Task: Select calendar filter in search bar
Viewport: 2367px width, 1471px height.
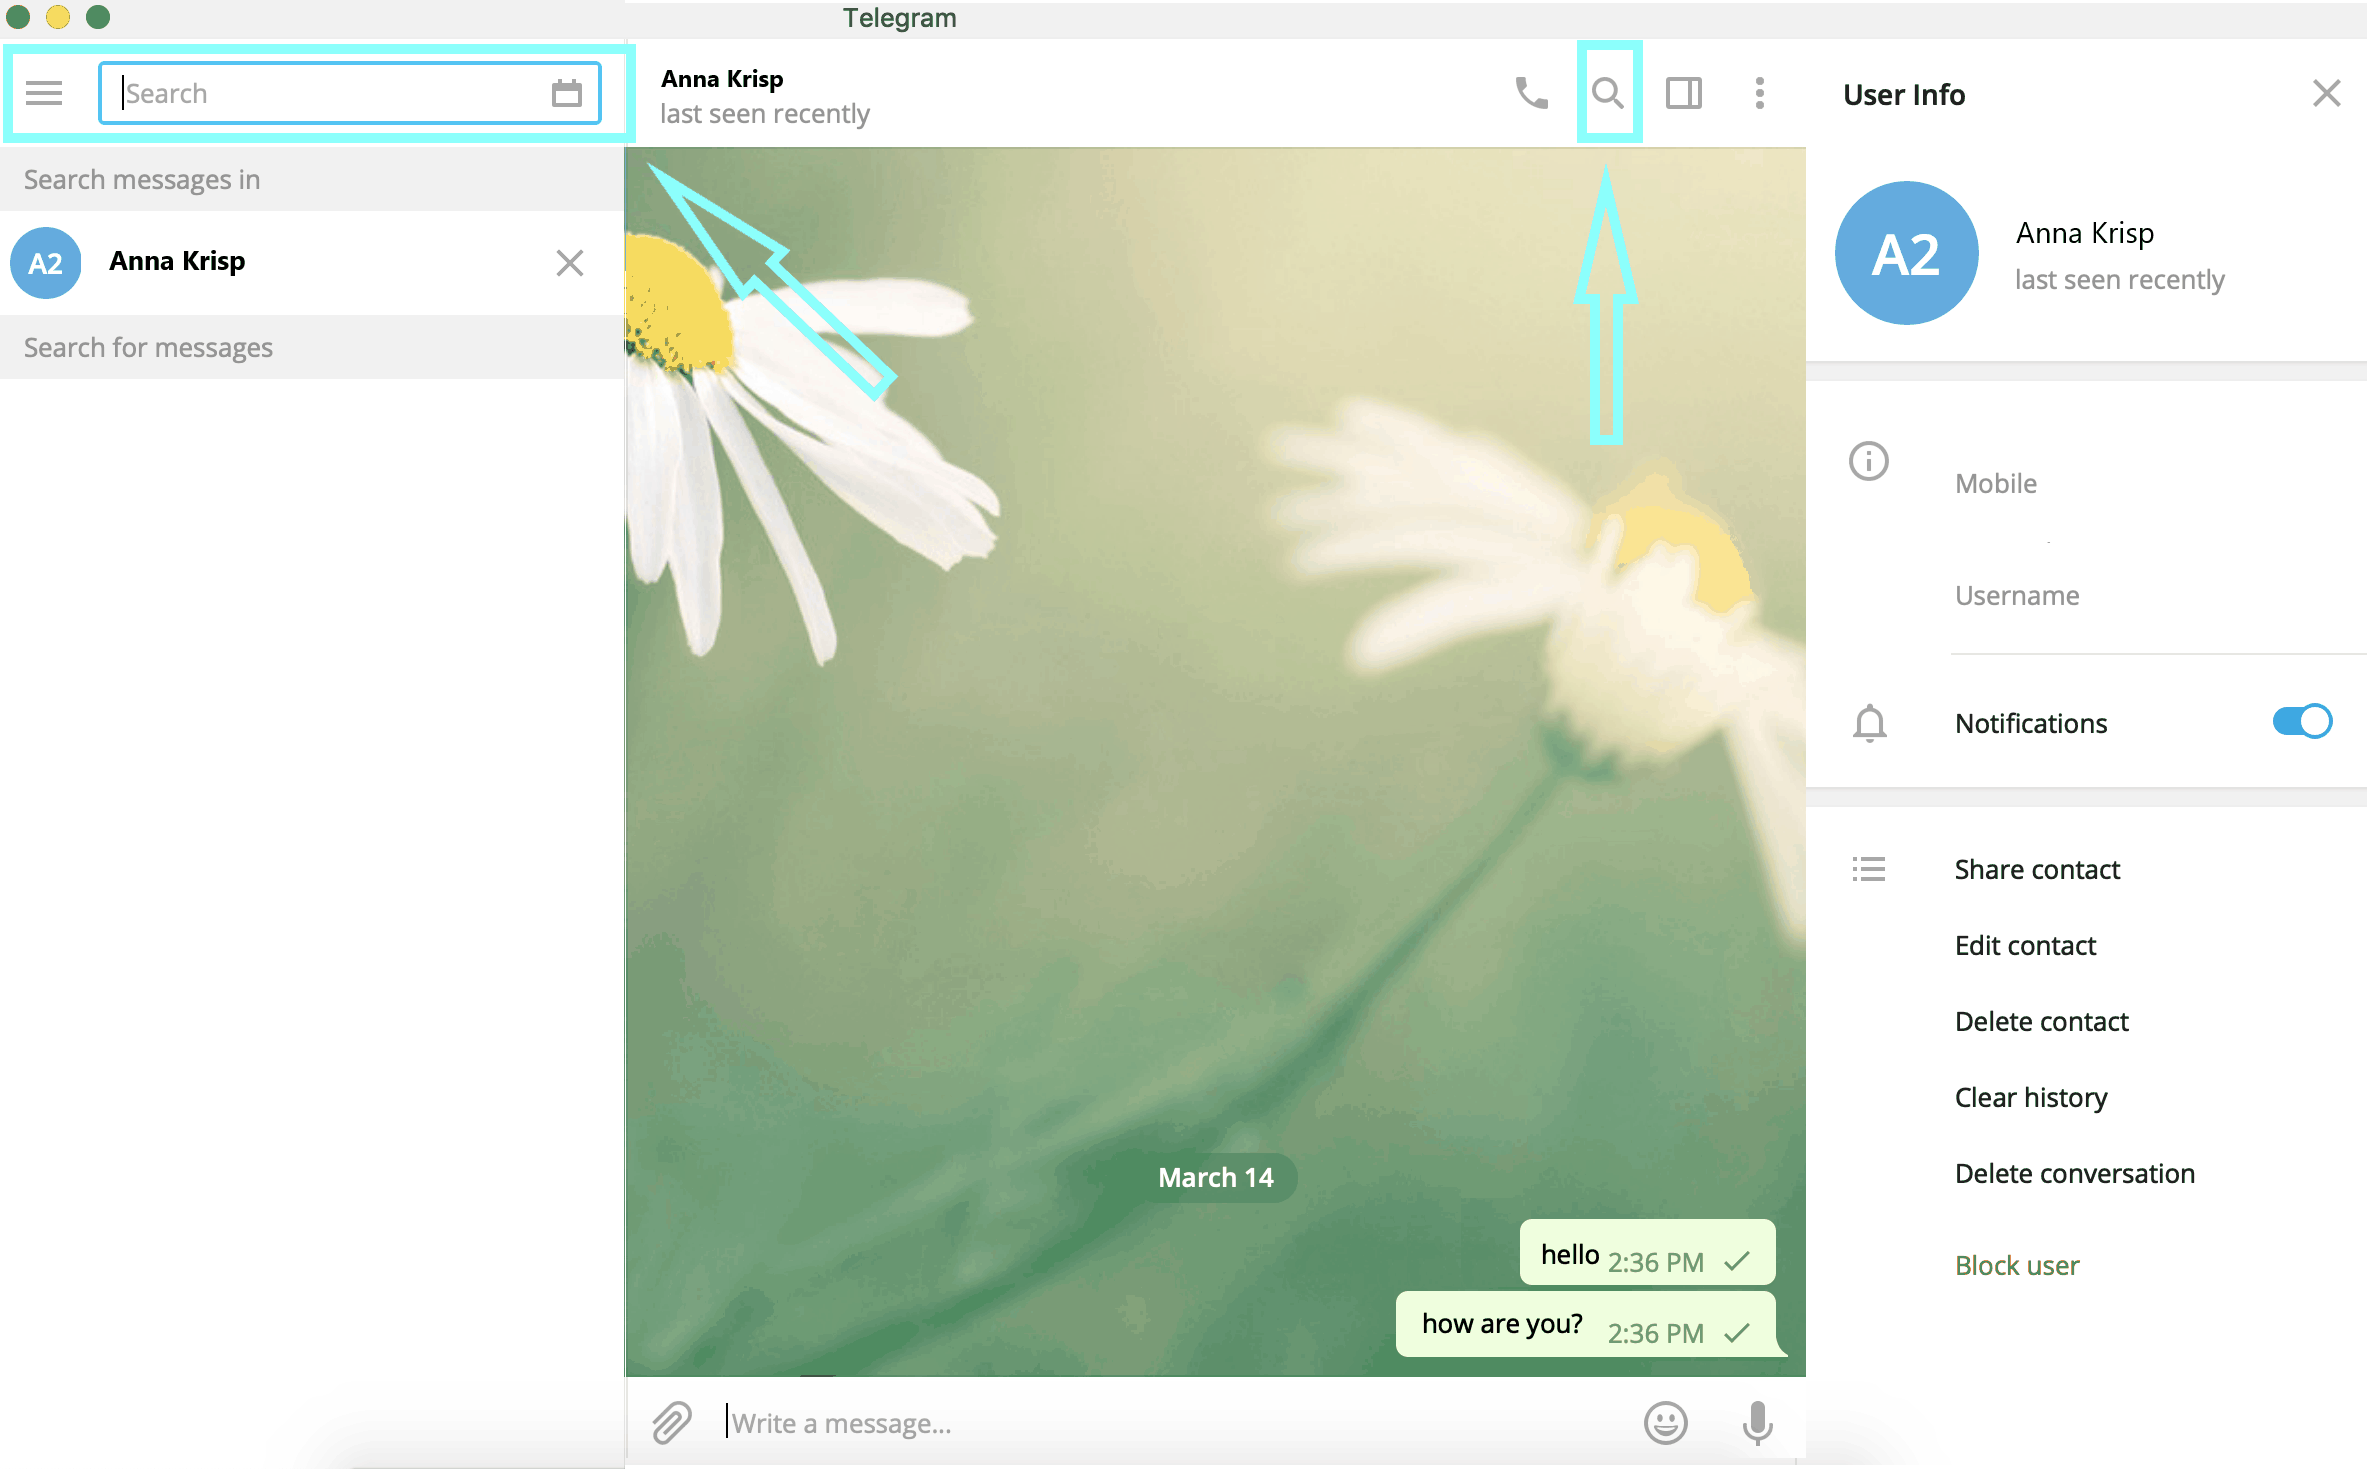Action: point(568,92)
